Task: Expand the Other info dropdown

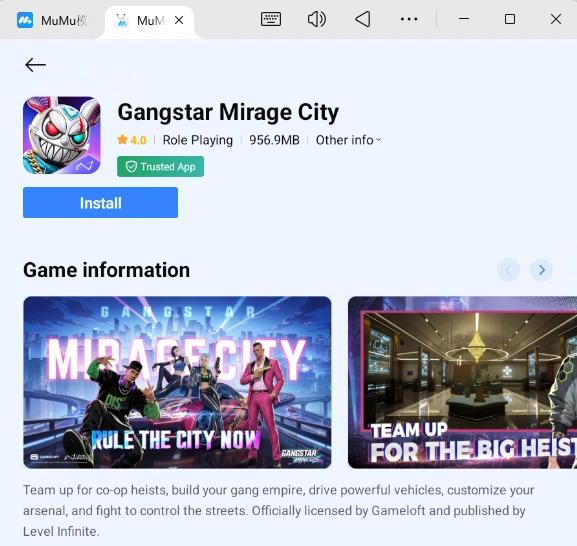Action: point(348,140)
